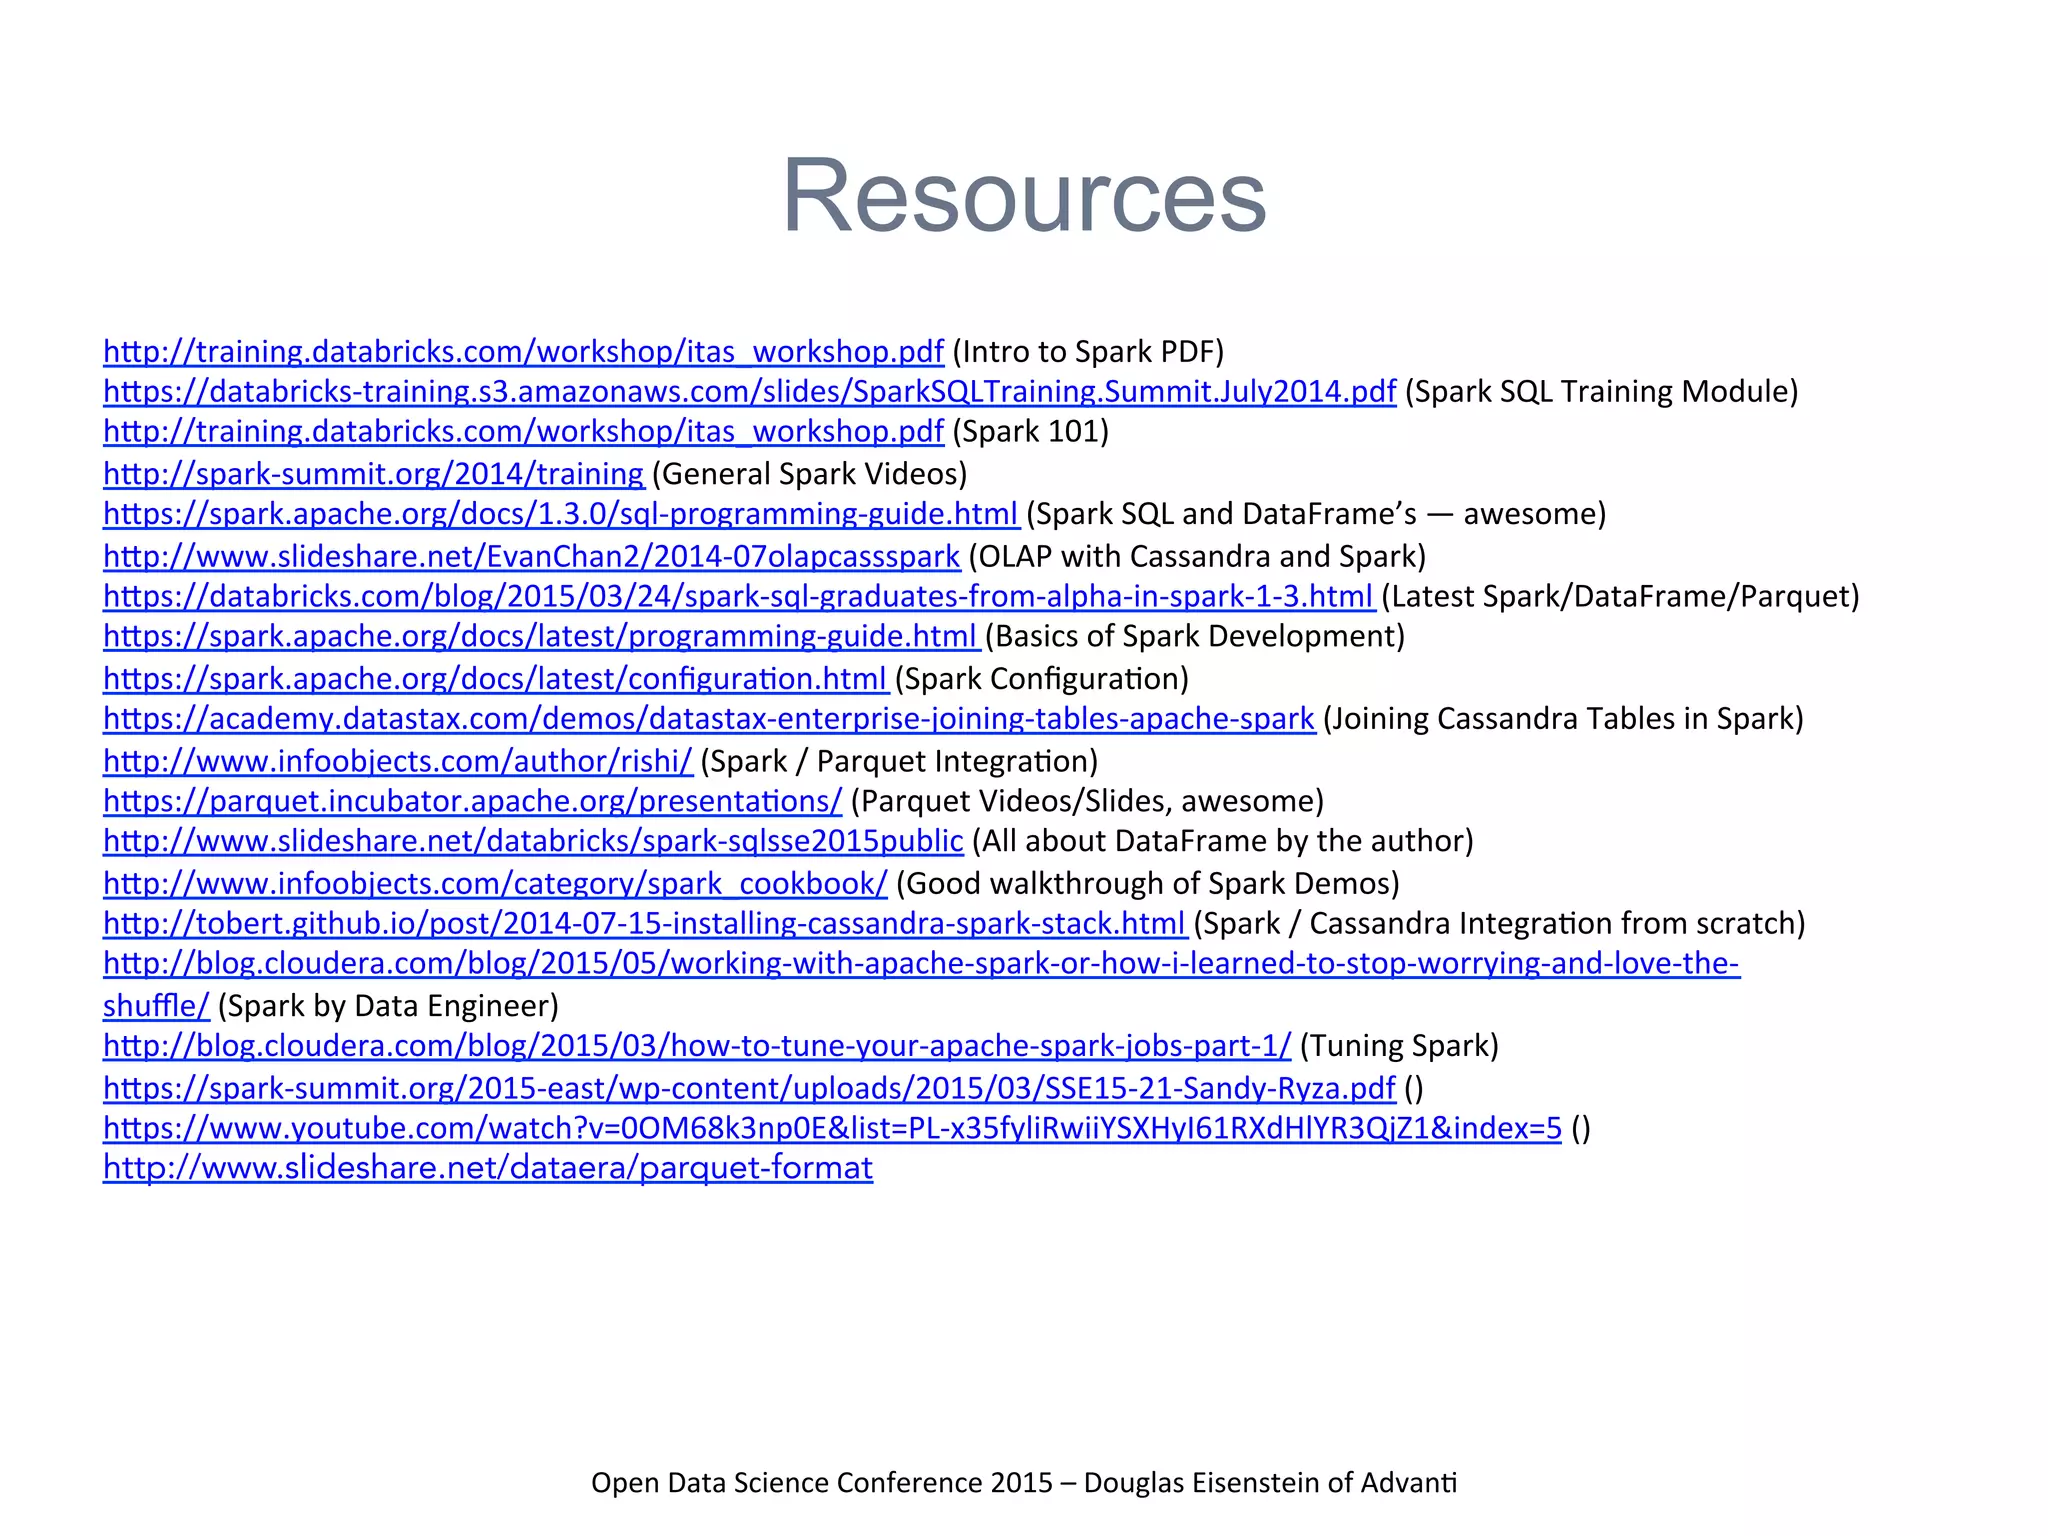
Task: Select the General Spark Videos description
Action: [x=810, y=474]
